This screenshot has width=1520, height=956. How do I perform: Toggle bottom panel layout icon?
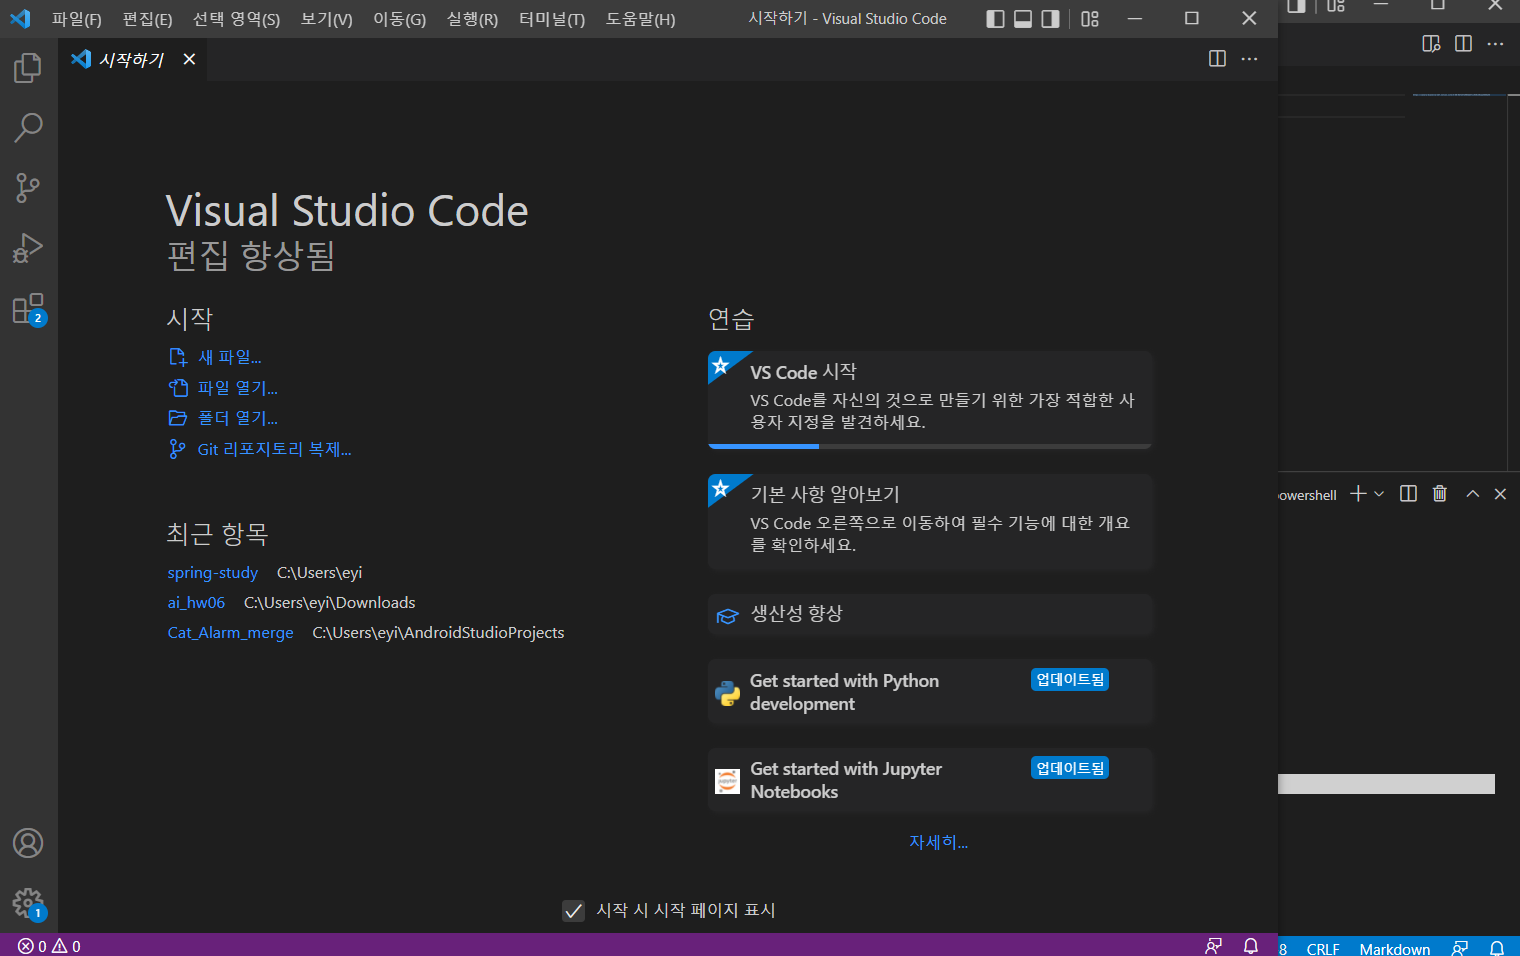pos(1023,19)
